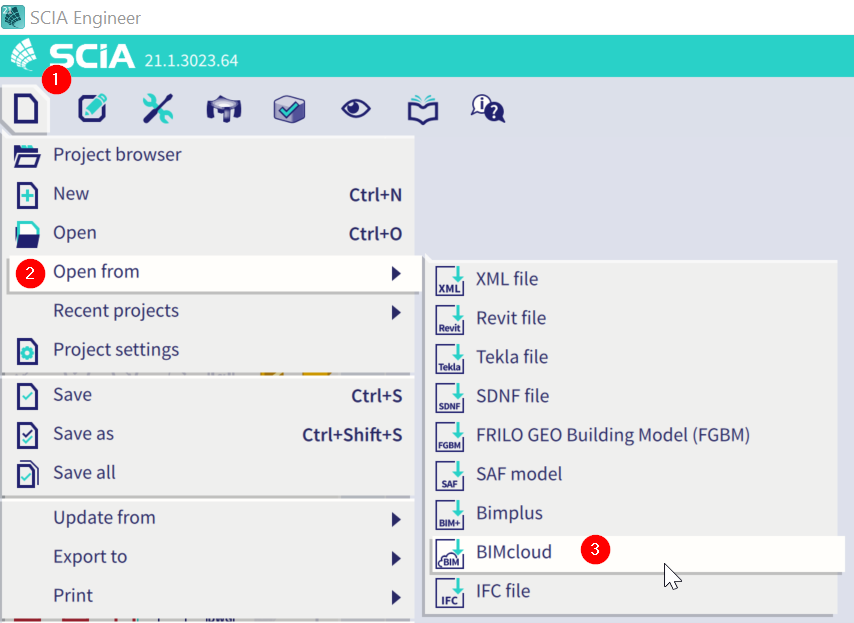
Task: Click the FGBM import icon
Action: coord(450,436)
